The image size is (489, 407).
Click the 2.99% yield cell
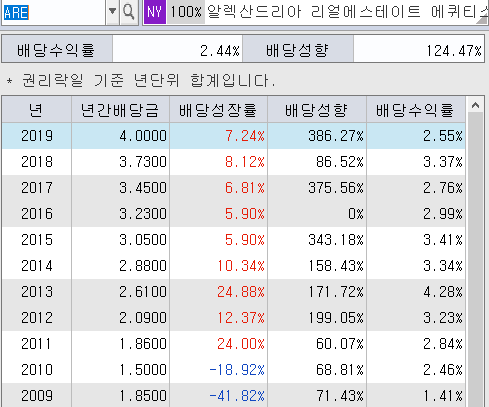tap(416, 214)
